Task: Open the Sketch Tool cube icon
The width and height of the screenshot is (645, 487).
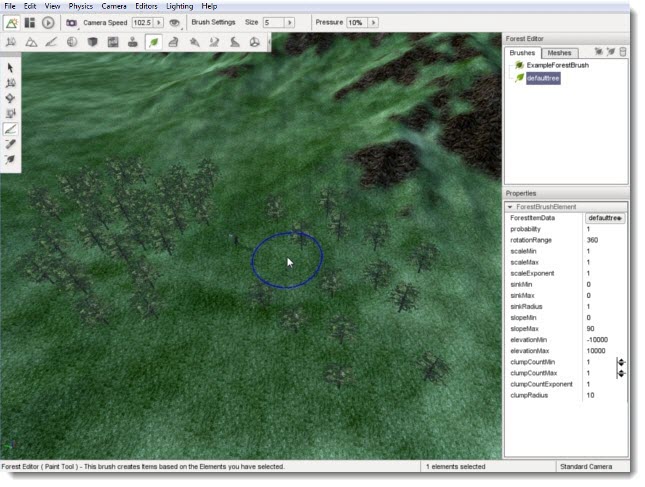Action: 92,42
